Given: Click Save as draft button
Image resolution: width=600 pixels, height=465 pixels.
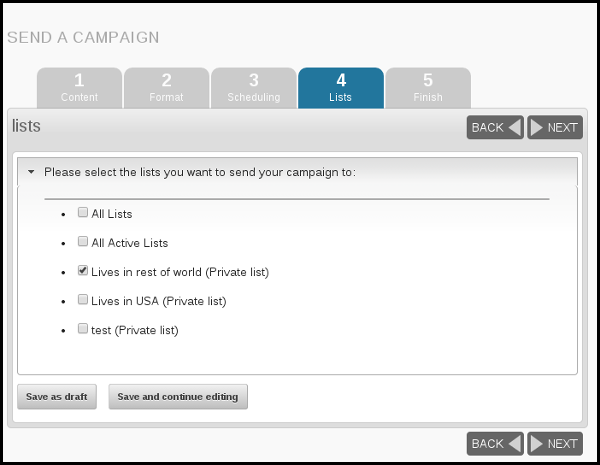Looking at the screenshot, I should coord(57,396).
